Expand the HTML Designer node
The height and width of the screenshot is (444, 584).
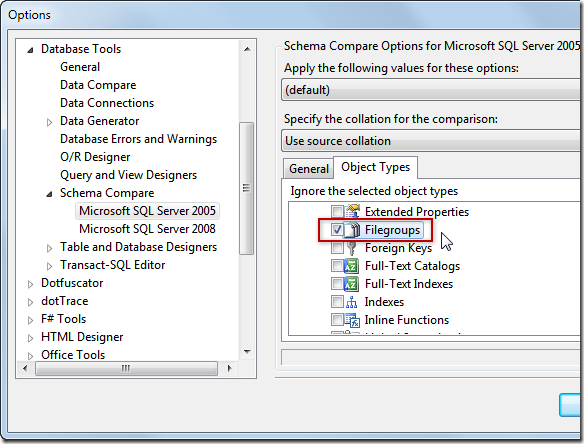pos(31,338)
